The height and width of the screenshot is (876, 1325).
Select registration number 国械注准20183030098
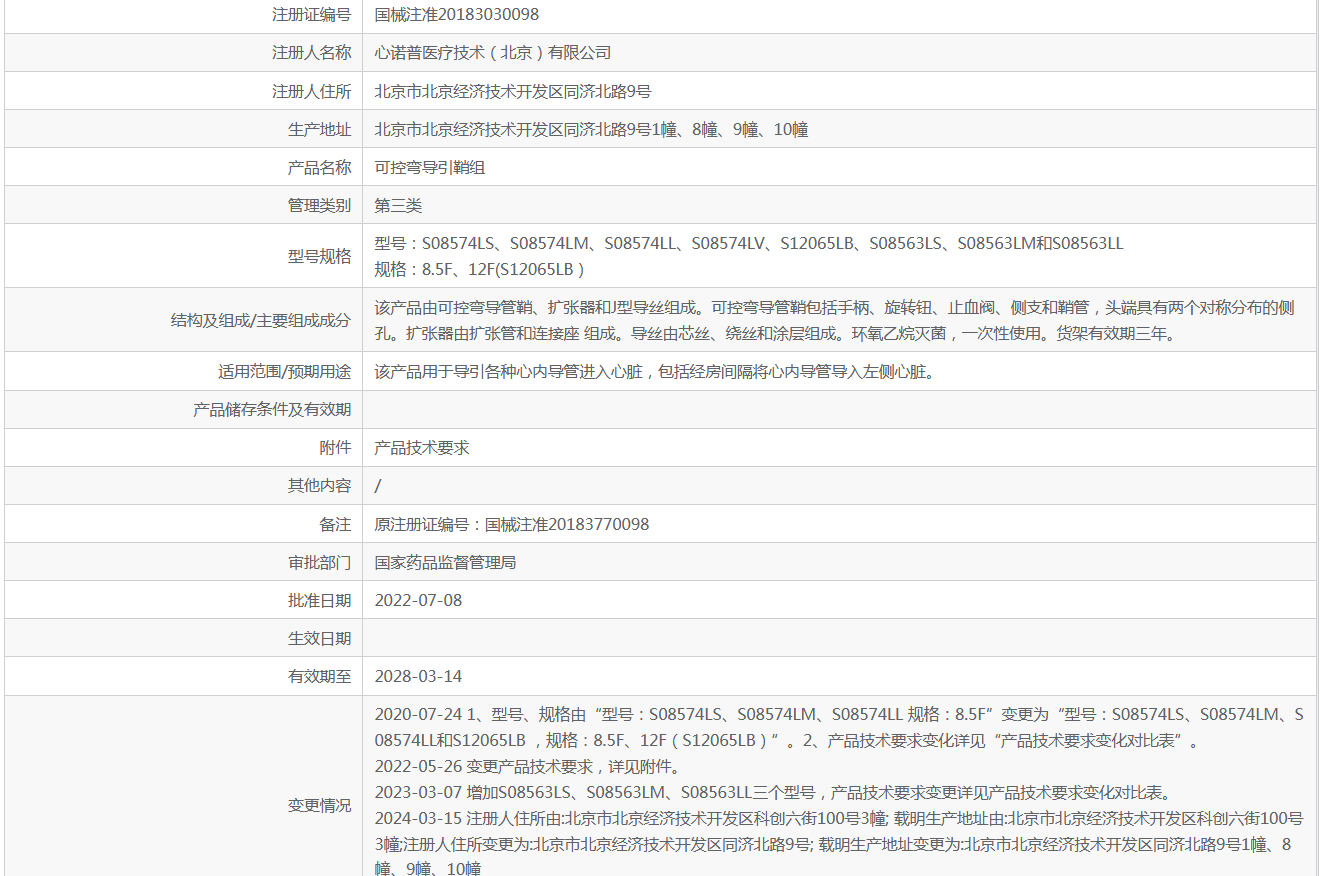tap(457, 15)
